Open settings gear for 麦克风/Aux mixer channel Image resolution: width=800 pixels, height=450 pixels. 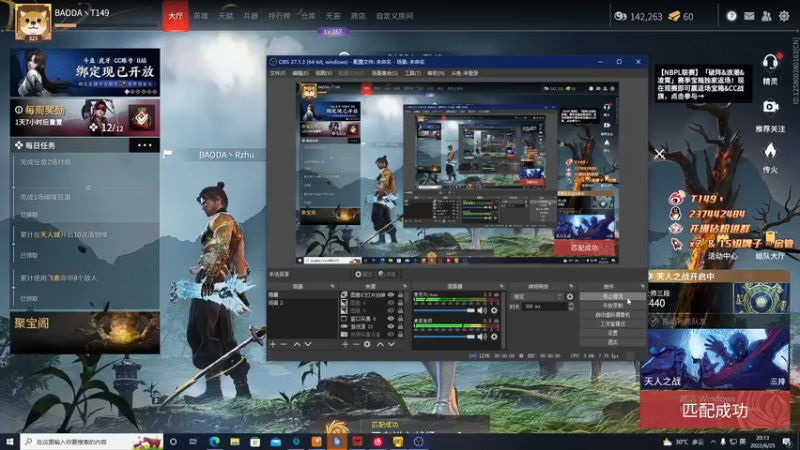pos(494,310)
